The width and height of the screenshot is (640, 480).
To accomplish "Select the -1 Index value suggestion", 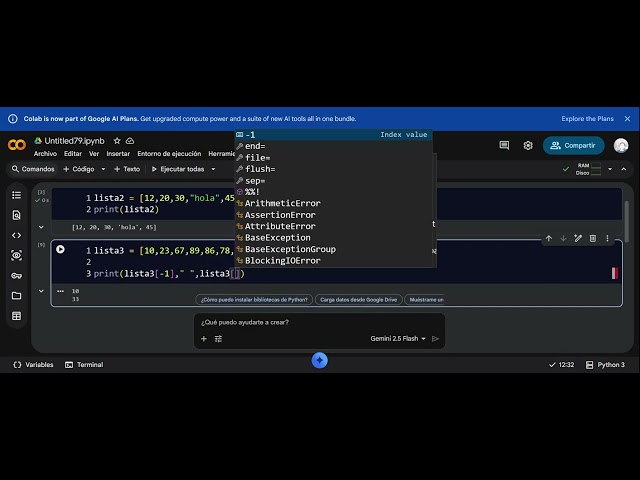I will [333, 135].
